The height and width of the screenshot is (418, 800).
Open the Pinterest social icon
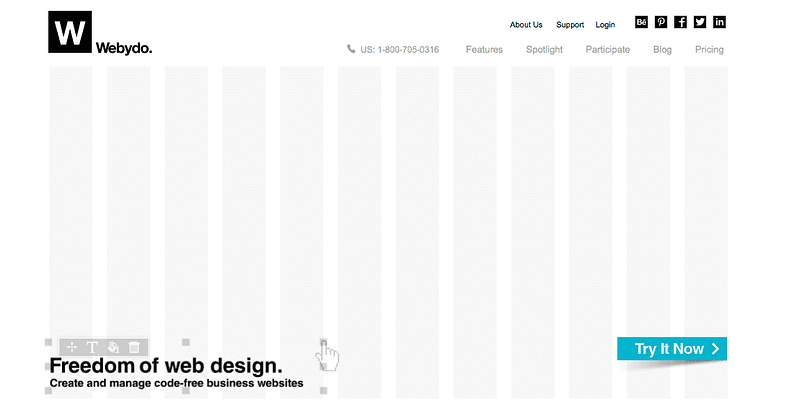point(661,22)
